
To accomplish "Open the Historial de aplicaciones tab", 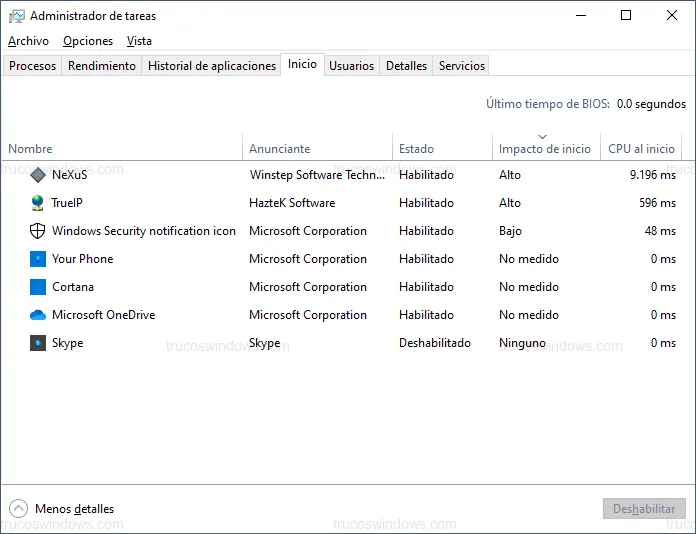I will (x=212, y=66).
